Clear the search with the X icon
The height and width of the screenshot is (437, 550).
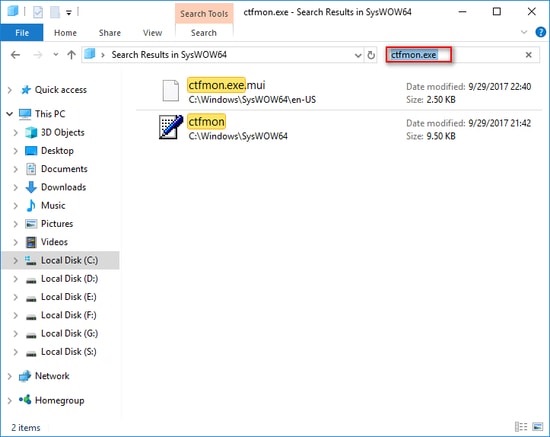coord(528,55)
